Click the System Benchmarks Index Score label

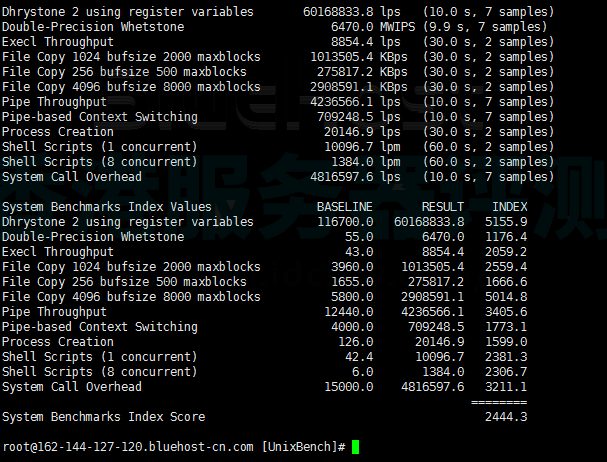pyautogui.click(x=103, y=417)
